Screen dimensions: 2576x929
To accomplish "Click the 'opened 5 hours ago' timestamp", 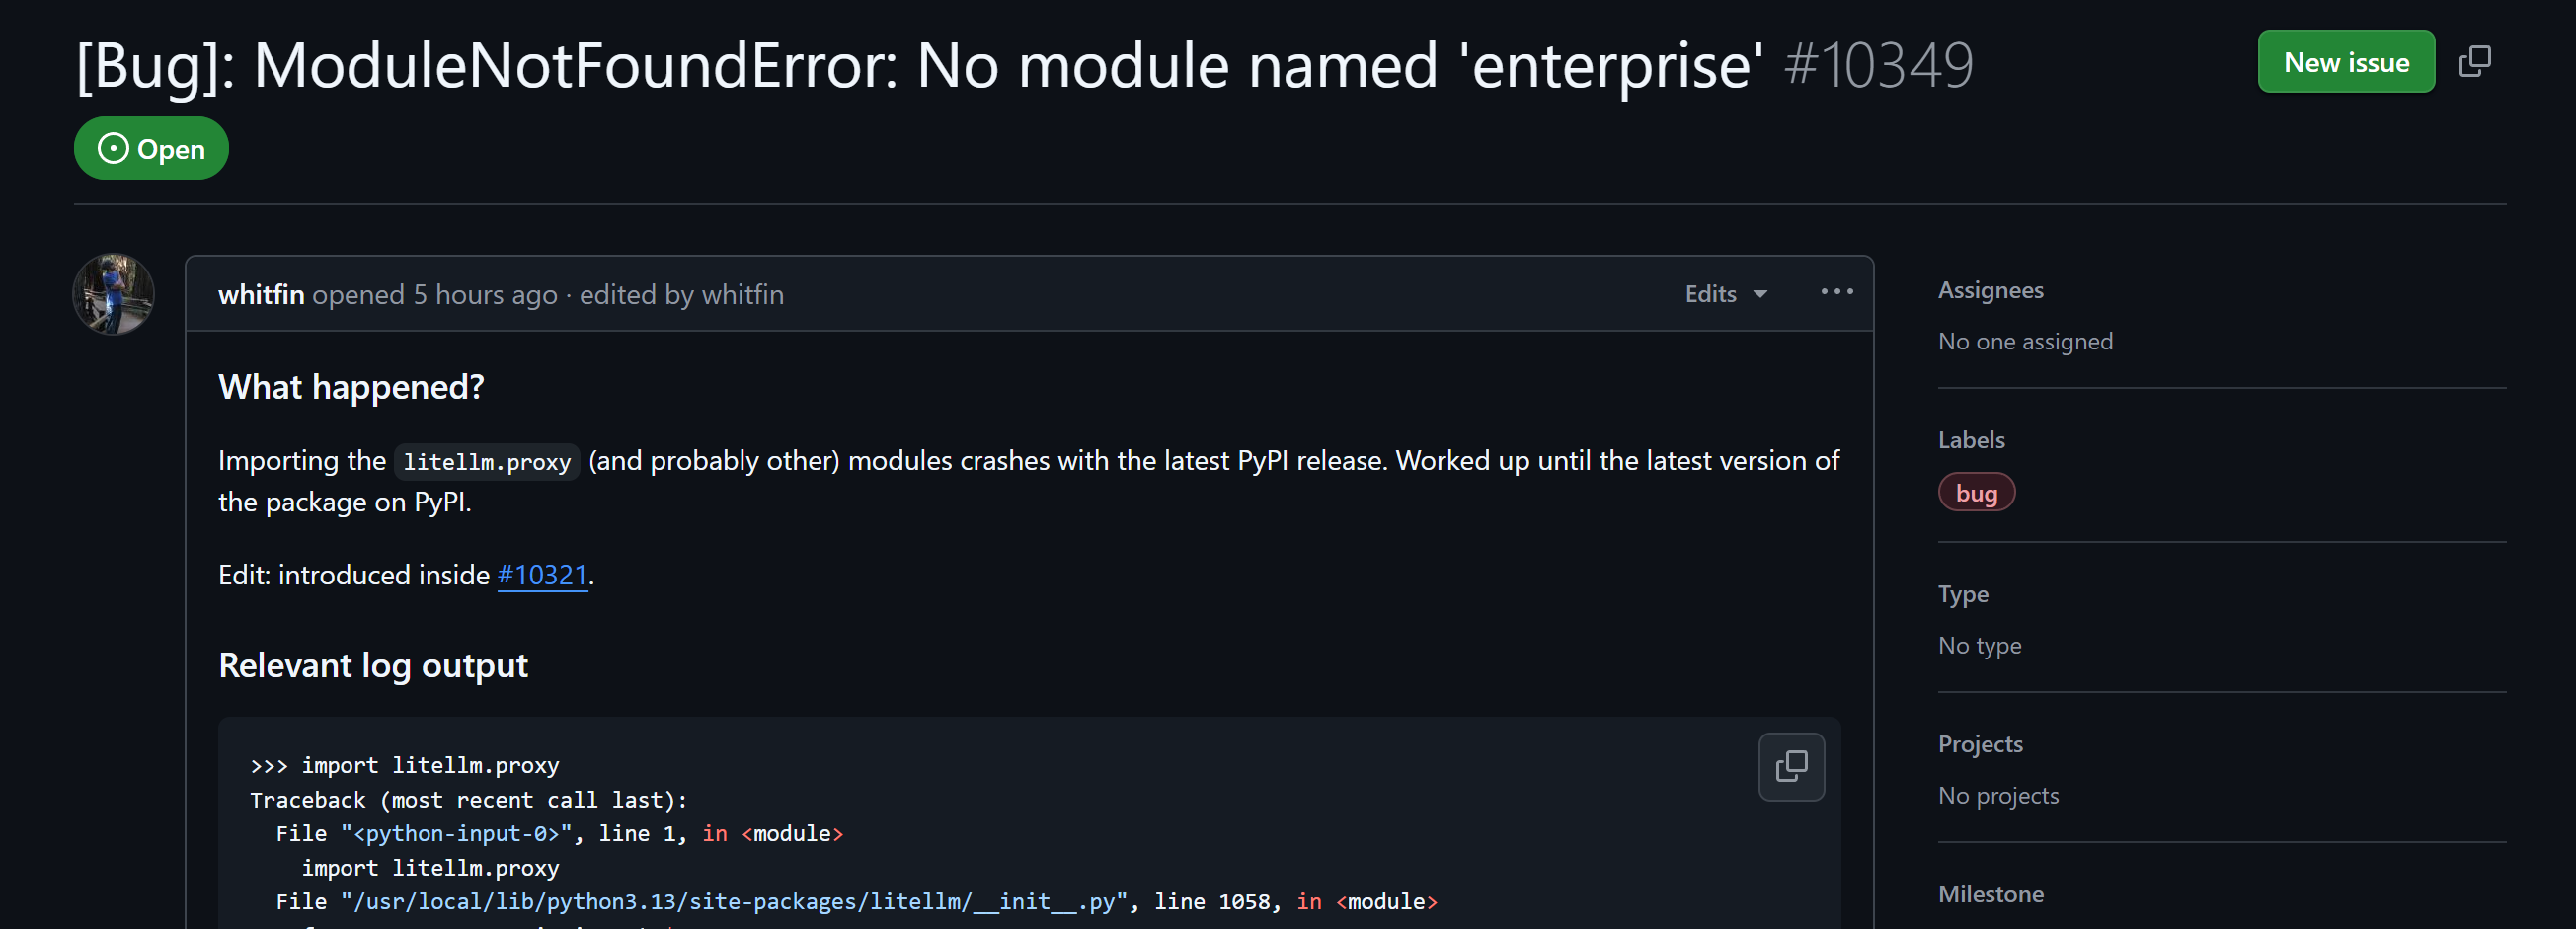I will 434,294.
